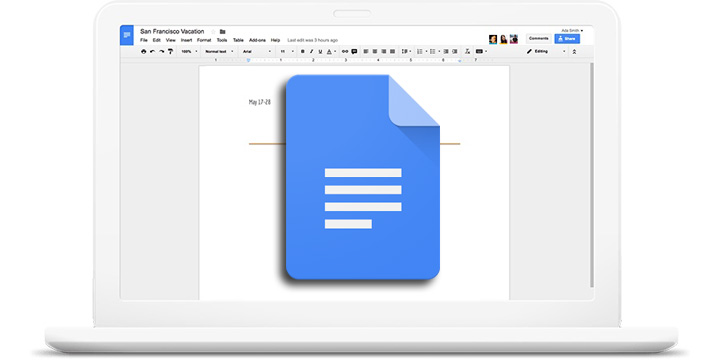Star the San Francisco Vacation document

coord(213,32)
